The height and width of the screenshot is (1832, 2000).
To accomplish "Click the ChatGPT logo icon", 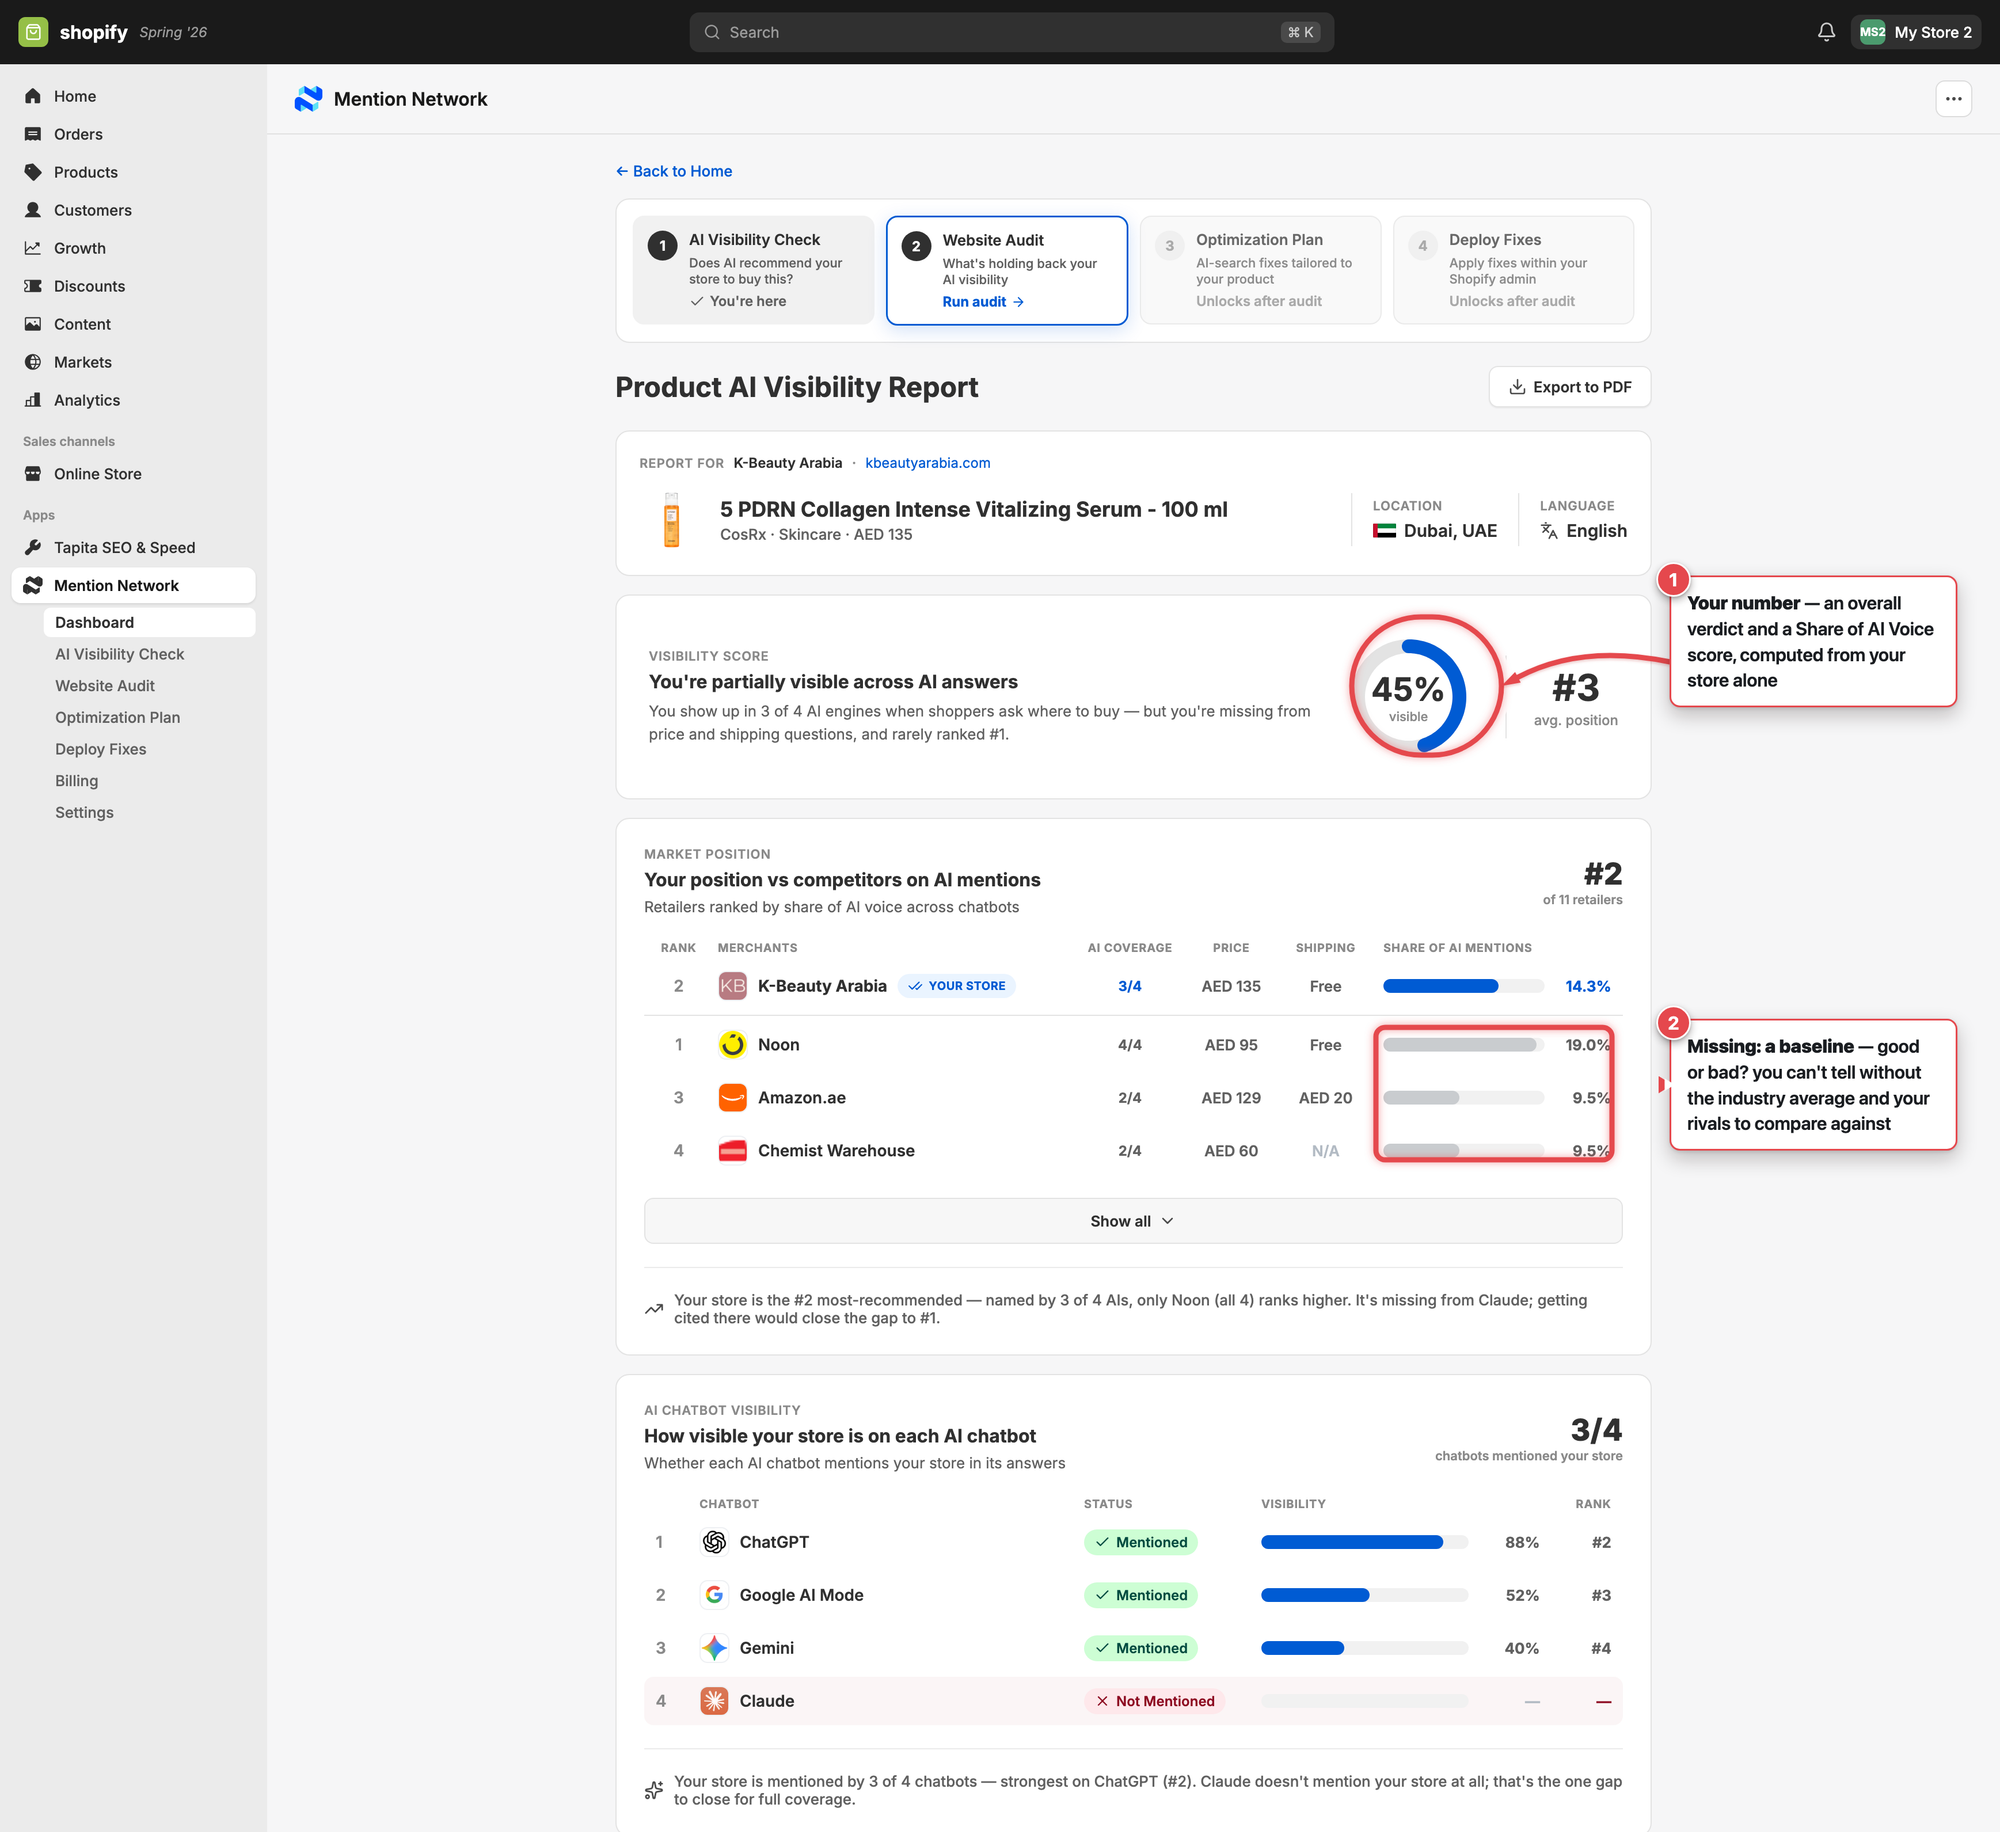I will point(714,1542).
